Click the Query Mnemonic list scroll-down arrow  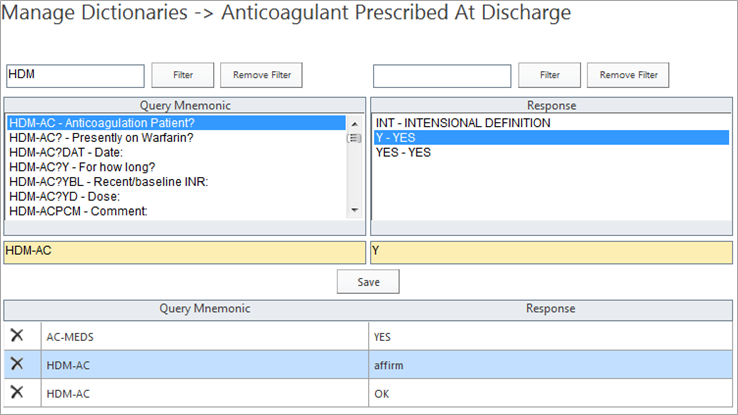pos(354,210)
